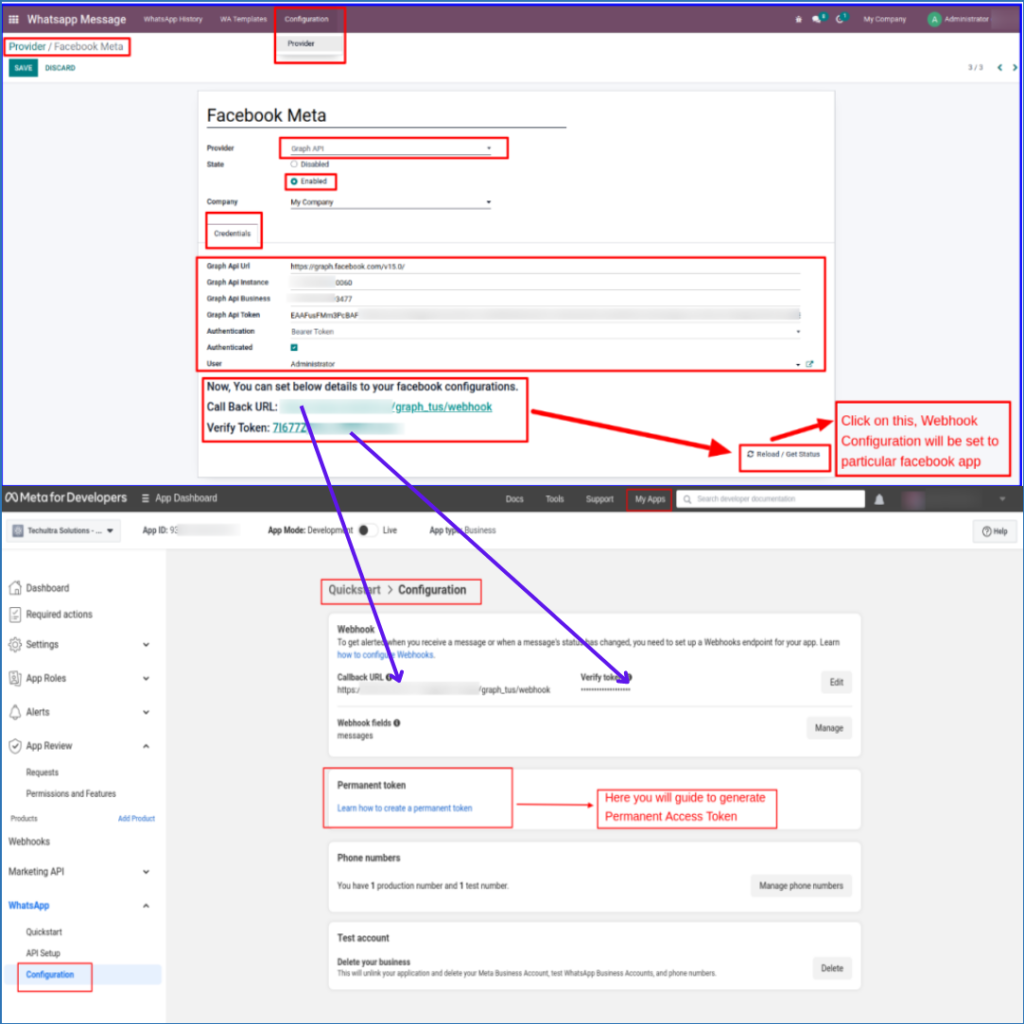This screenshot has height=1024, width=1024.
Task: Click the Webhook Edit button
Action: click(x=837, y=682)
